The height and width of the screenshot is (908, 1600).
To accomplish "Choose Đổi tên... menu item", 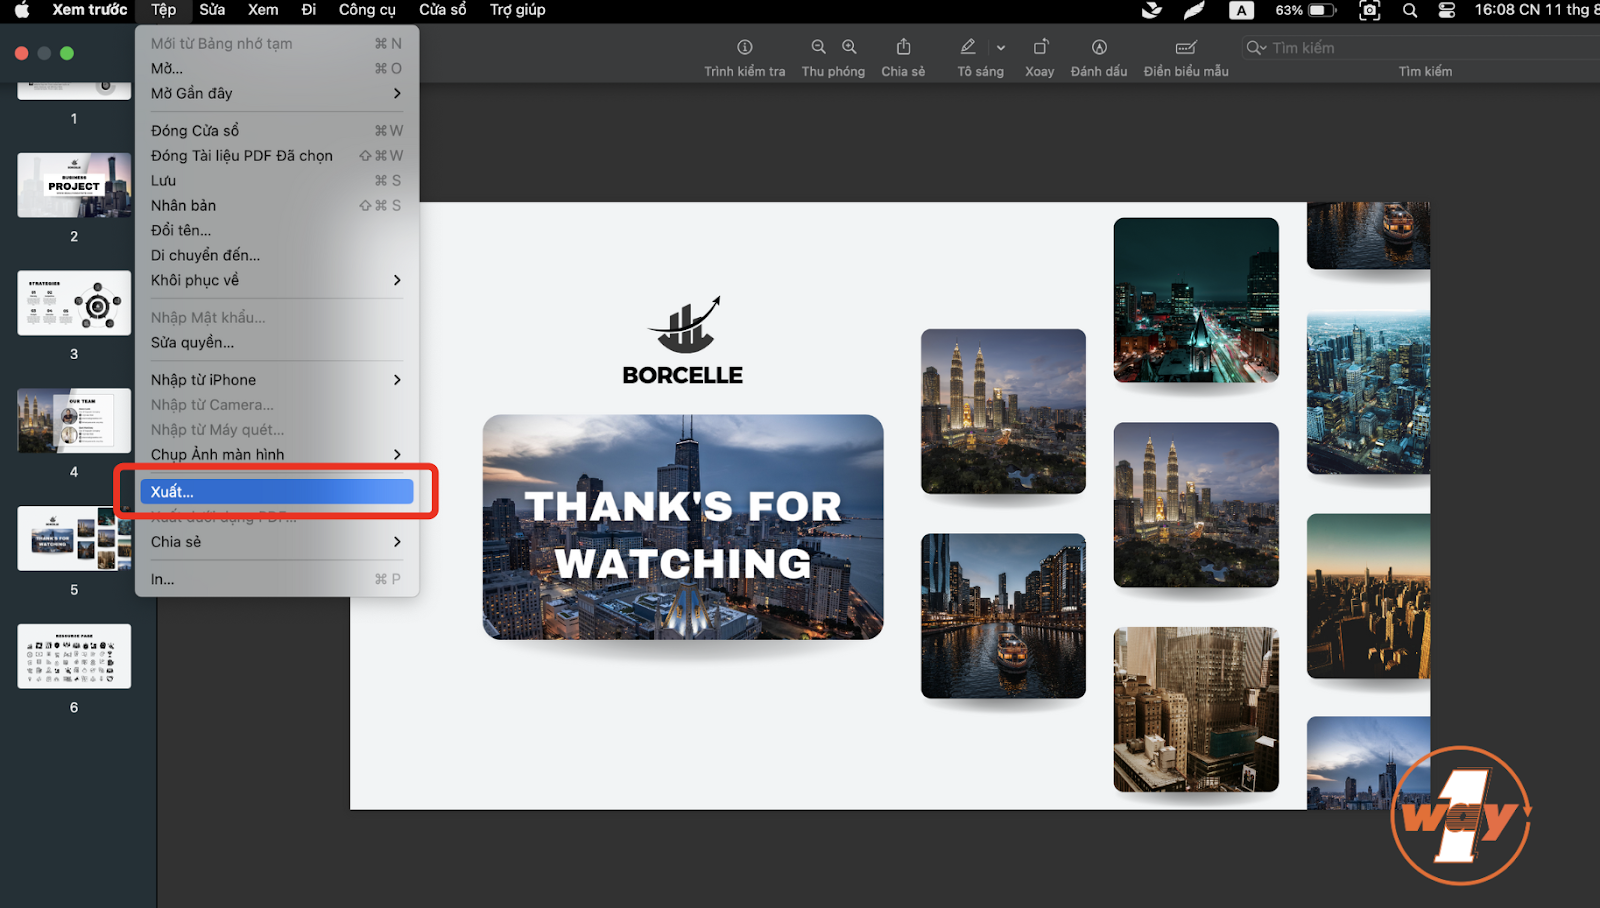I will 277,230.
